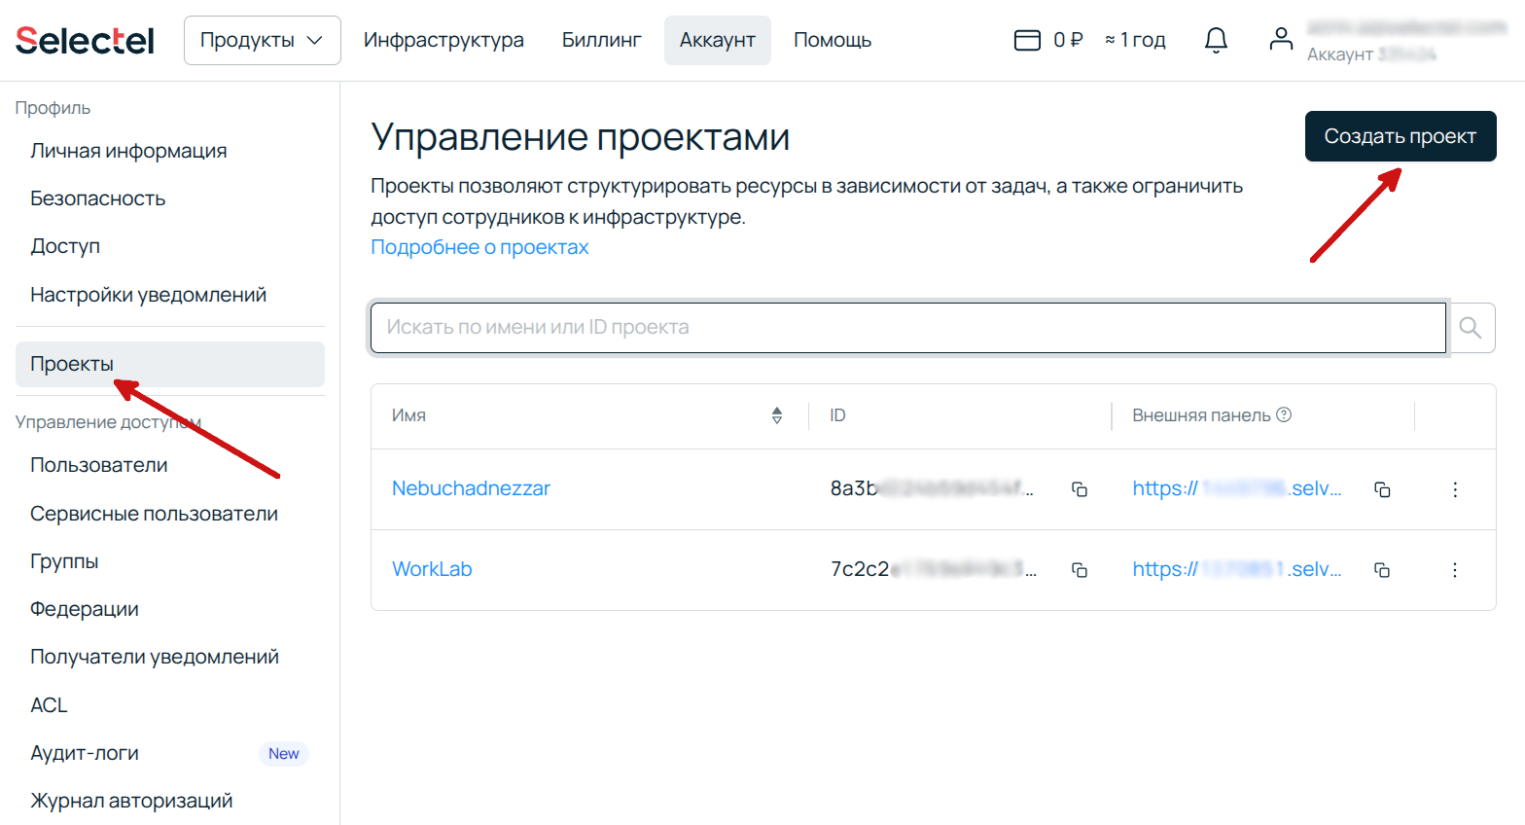Expand the Продукты dropdown
The image size is (1525, 825).
click(x=262, y=39)
